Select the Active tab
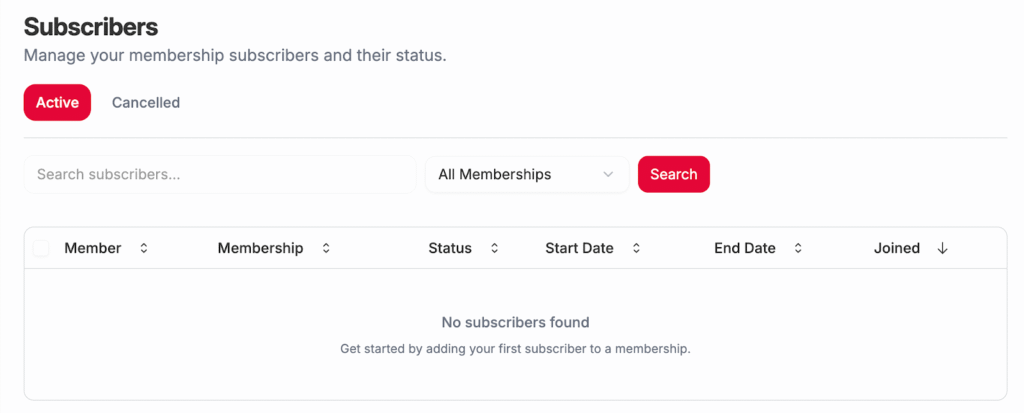 pyautogui.click(x=57, y=102)
